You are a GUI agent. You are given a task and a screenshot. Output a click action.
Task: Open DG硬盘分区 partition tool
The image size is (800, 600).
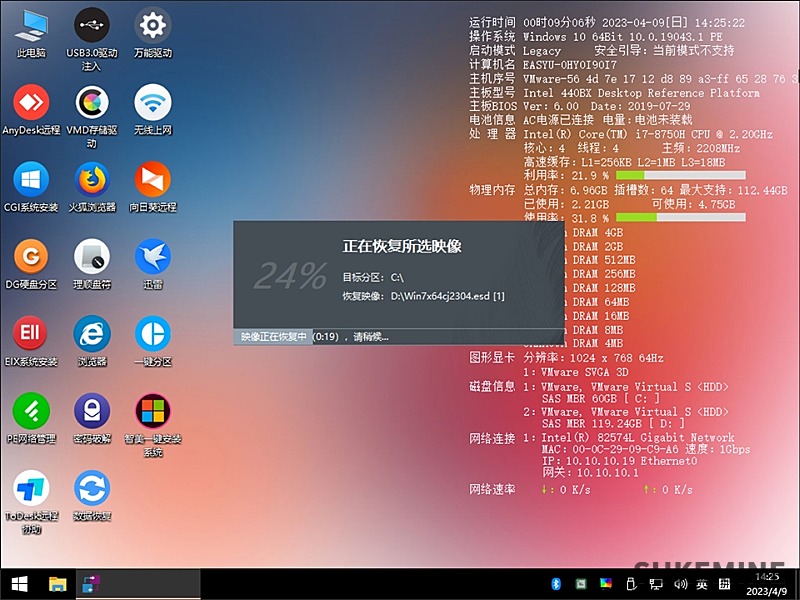pos(31,257)
